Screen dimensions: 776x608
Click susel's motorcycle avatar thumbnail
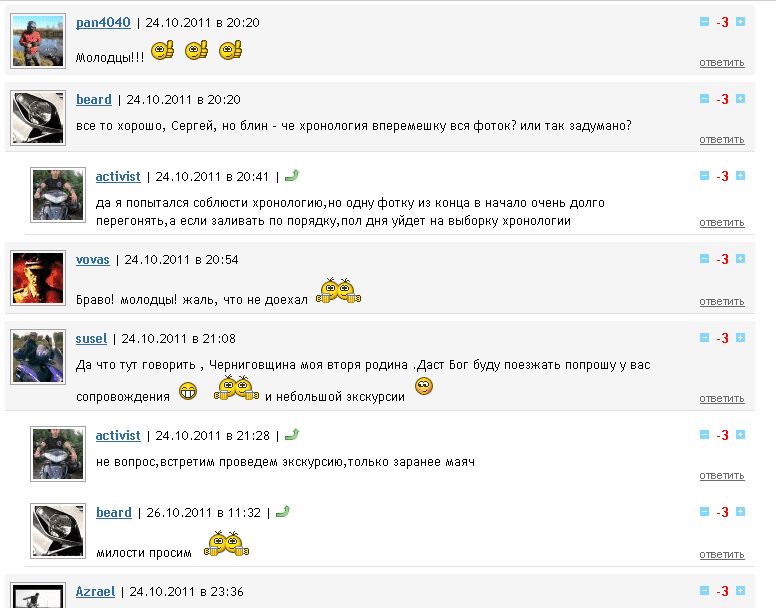click(38, 357)
